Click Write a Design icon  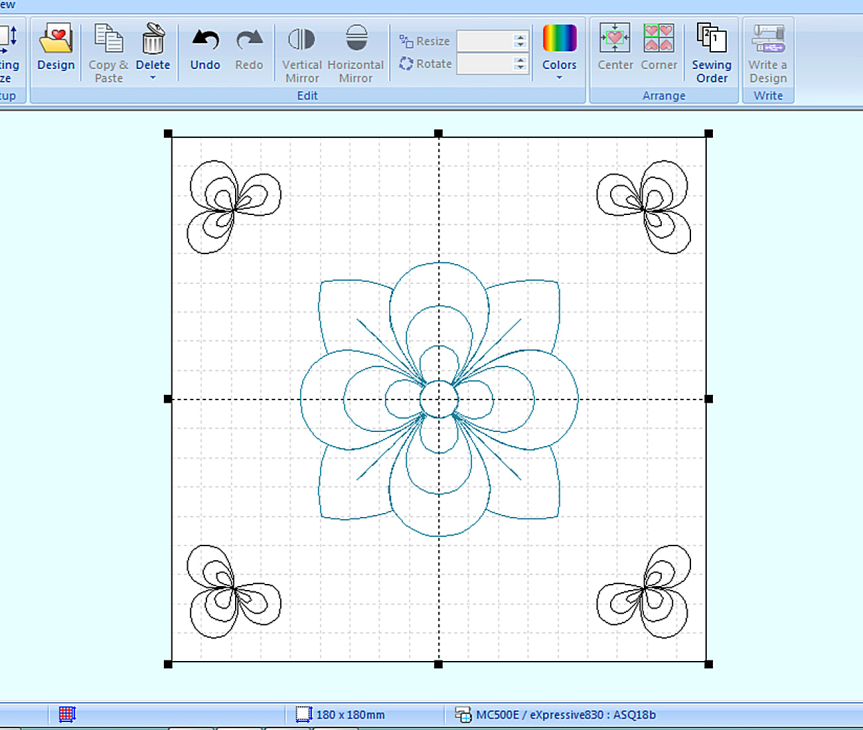click(768, 40)
